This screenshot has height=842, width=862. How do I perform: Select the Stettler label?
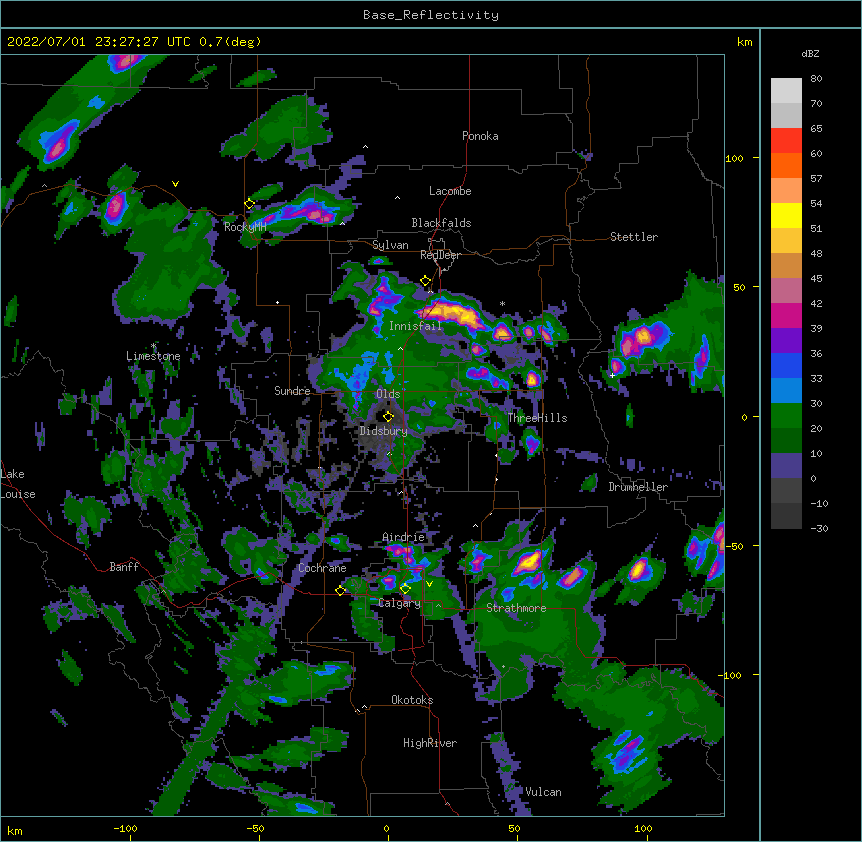click(x=634, y=237)
